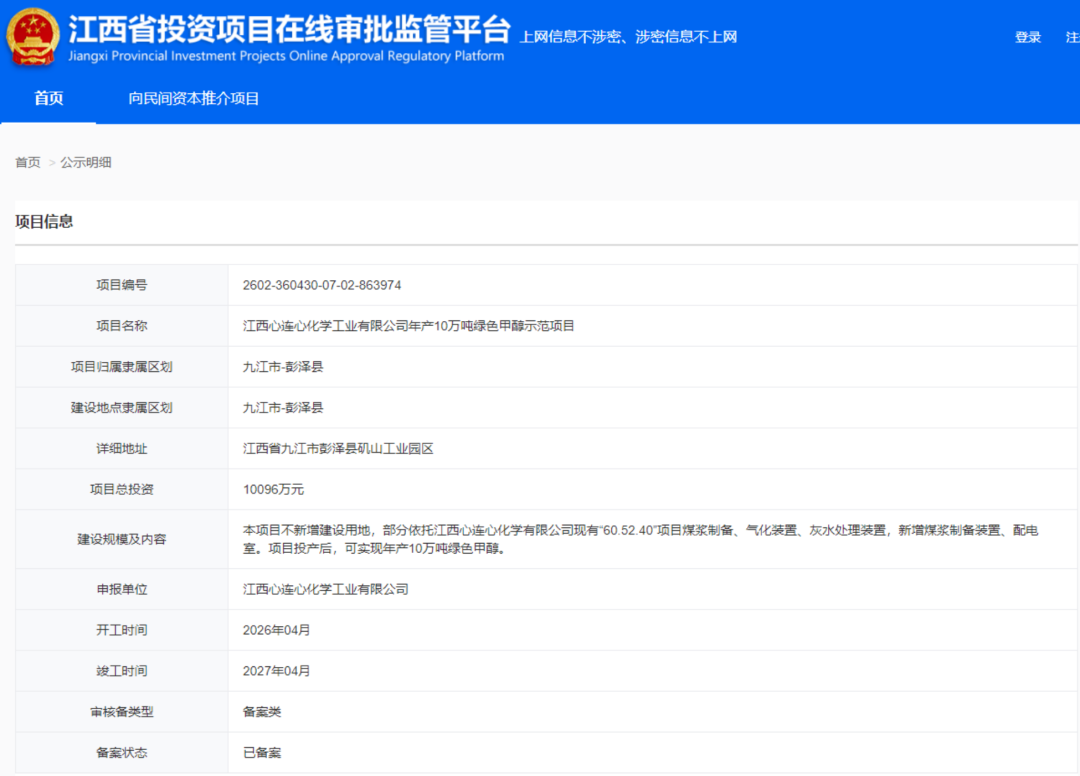The width and height of the screenshot is (1080, 776).
Task: Click the 开工时间 value 2026年04月
Action: [x=277, y=630]
